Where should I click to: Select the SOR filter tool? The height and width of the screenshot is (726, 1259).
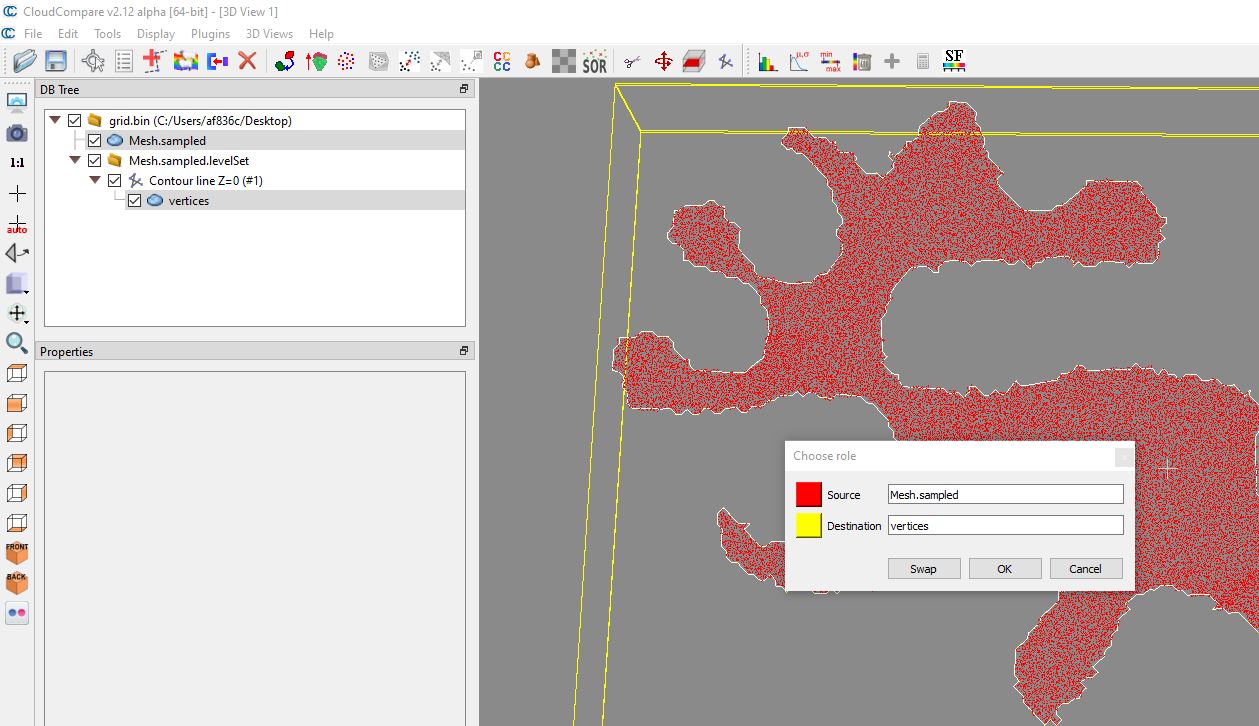[594, 62]
